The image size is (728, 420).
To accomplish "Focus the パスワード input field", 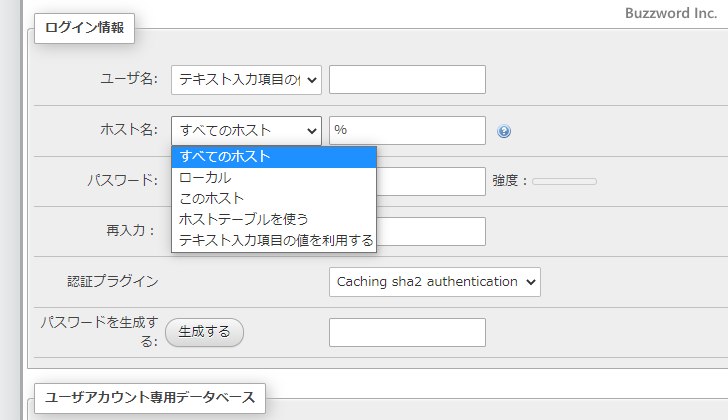I will coord(431,181).
